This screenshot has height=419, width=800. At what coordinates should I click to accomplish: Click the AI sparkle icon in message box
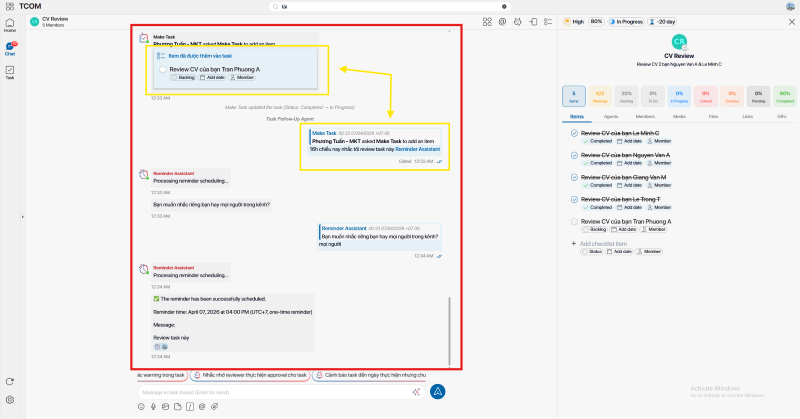tap(416, 392)
